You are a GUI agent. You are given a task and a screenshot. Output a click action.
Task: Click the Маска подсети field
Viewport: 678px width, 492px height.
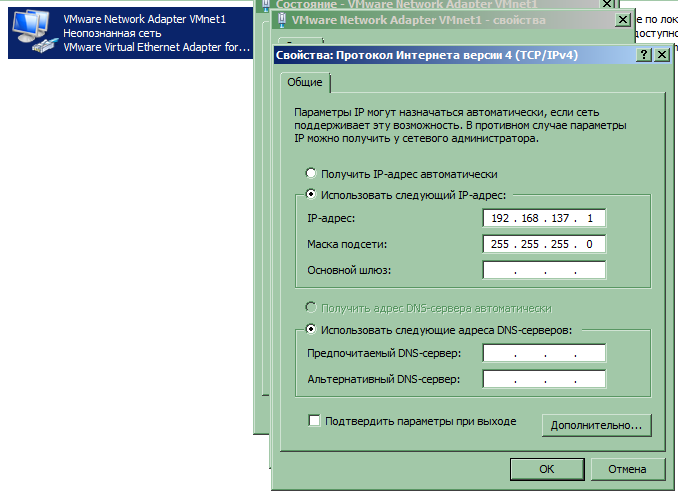[544, 244]
